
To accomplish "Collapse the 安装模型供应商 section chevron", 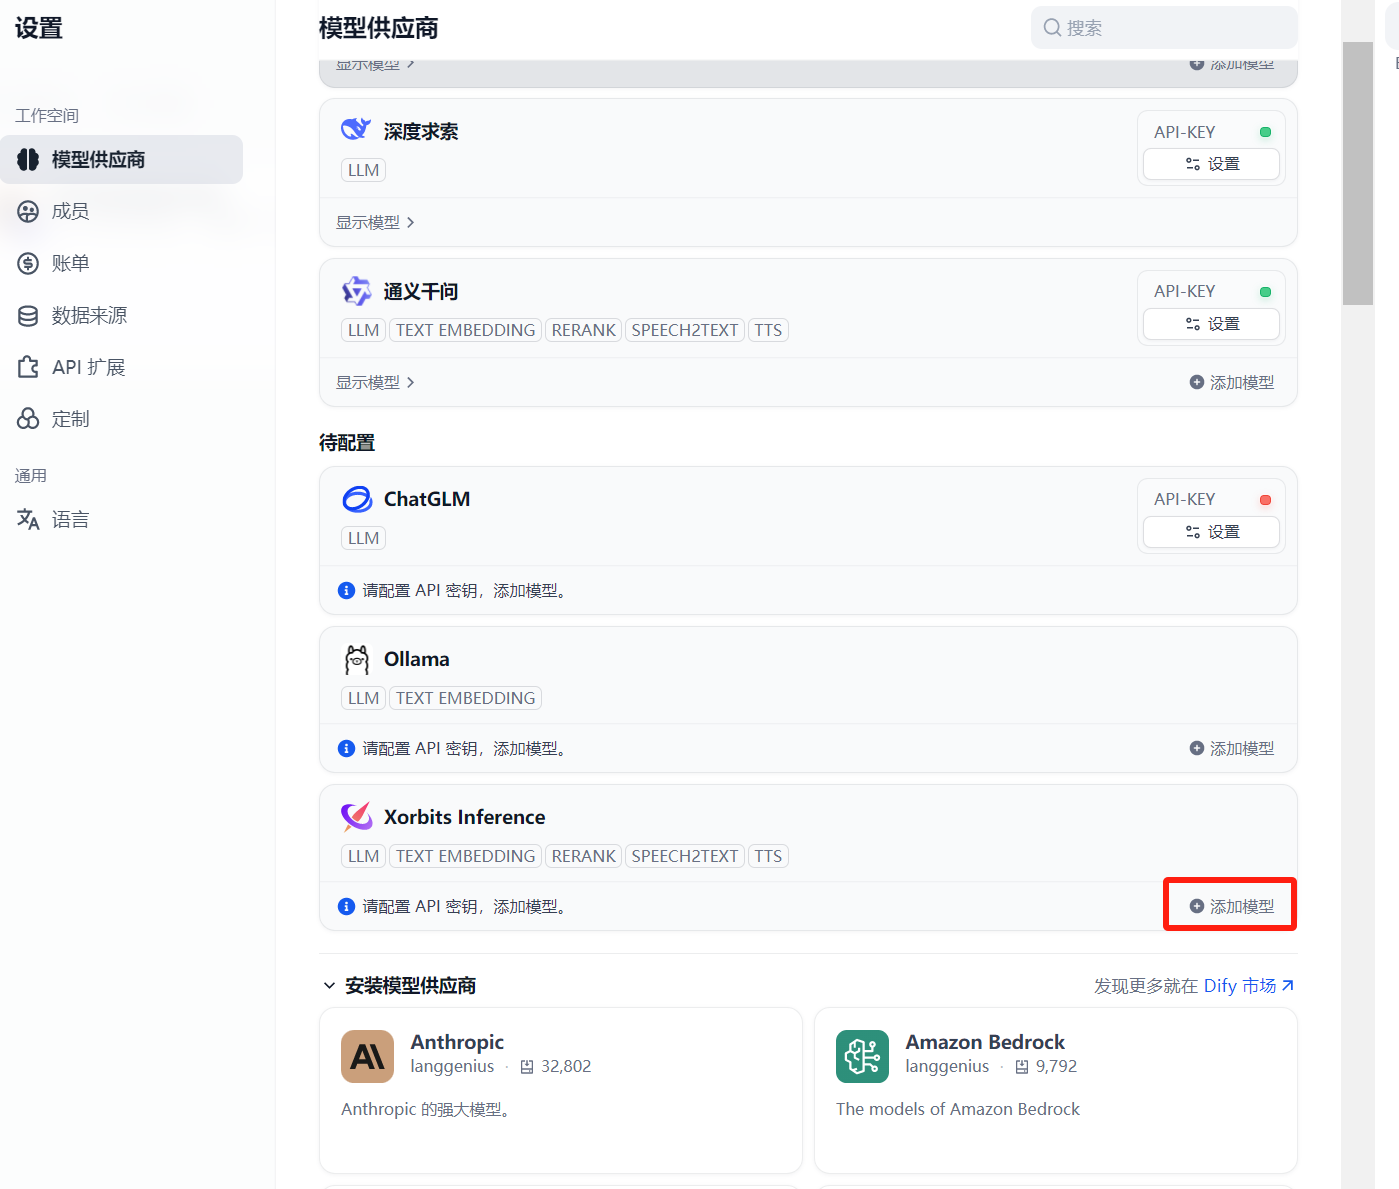I will coord(329,986).
